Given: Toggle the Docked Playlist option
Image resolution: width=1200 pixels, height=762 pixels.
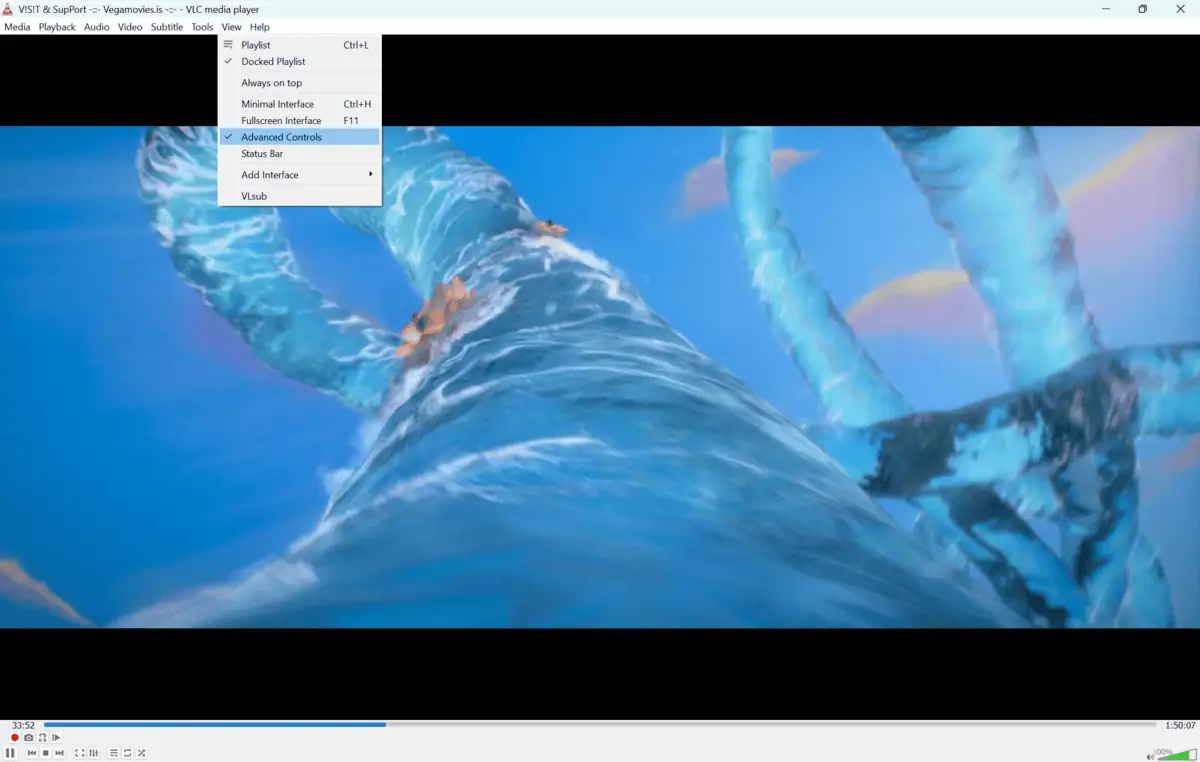Looking at the screenshot, I should (273, 62).
